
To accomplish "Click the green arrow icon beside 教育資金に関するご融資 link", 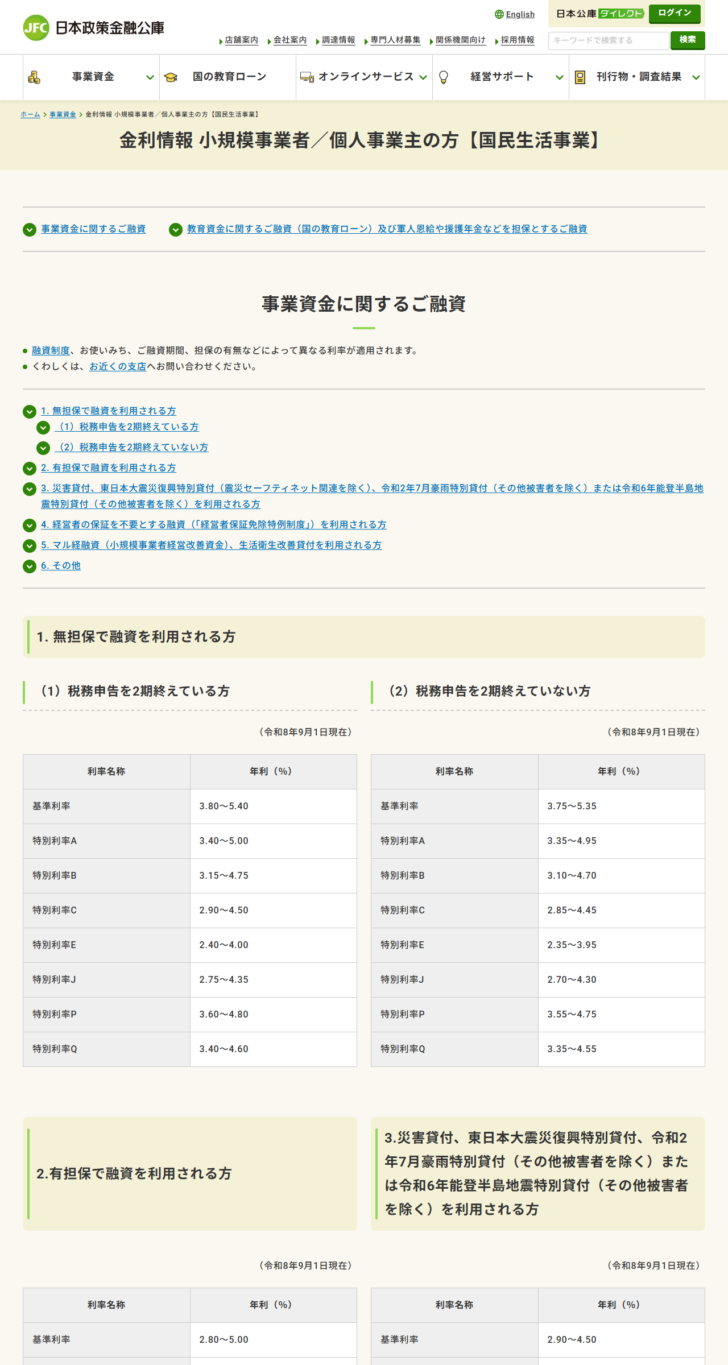I will [x=176, y=229].
